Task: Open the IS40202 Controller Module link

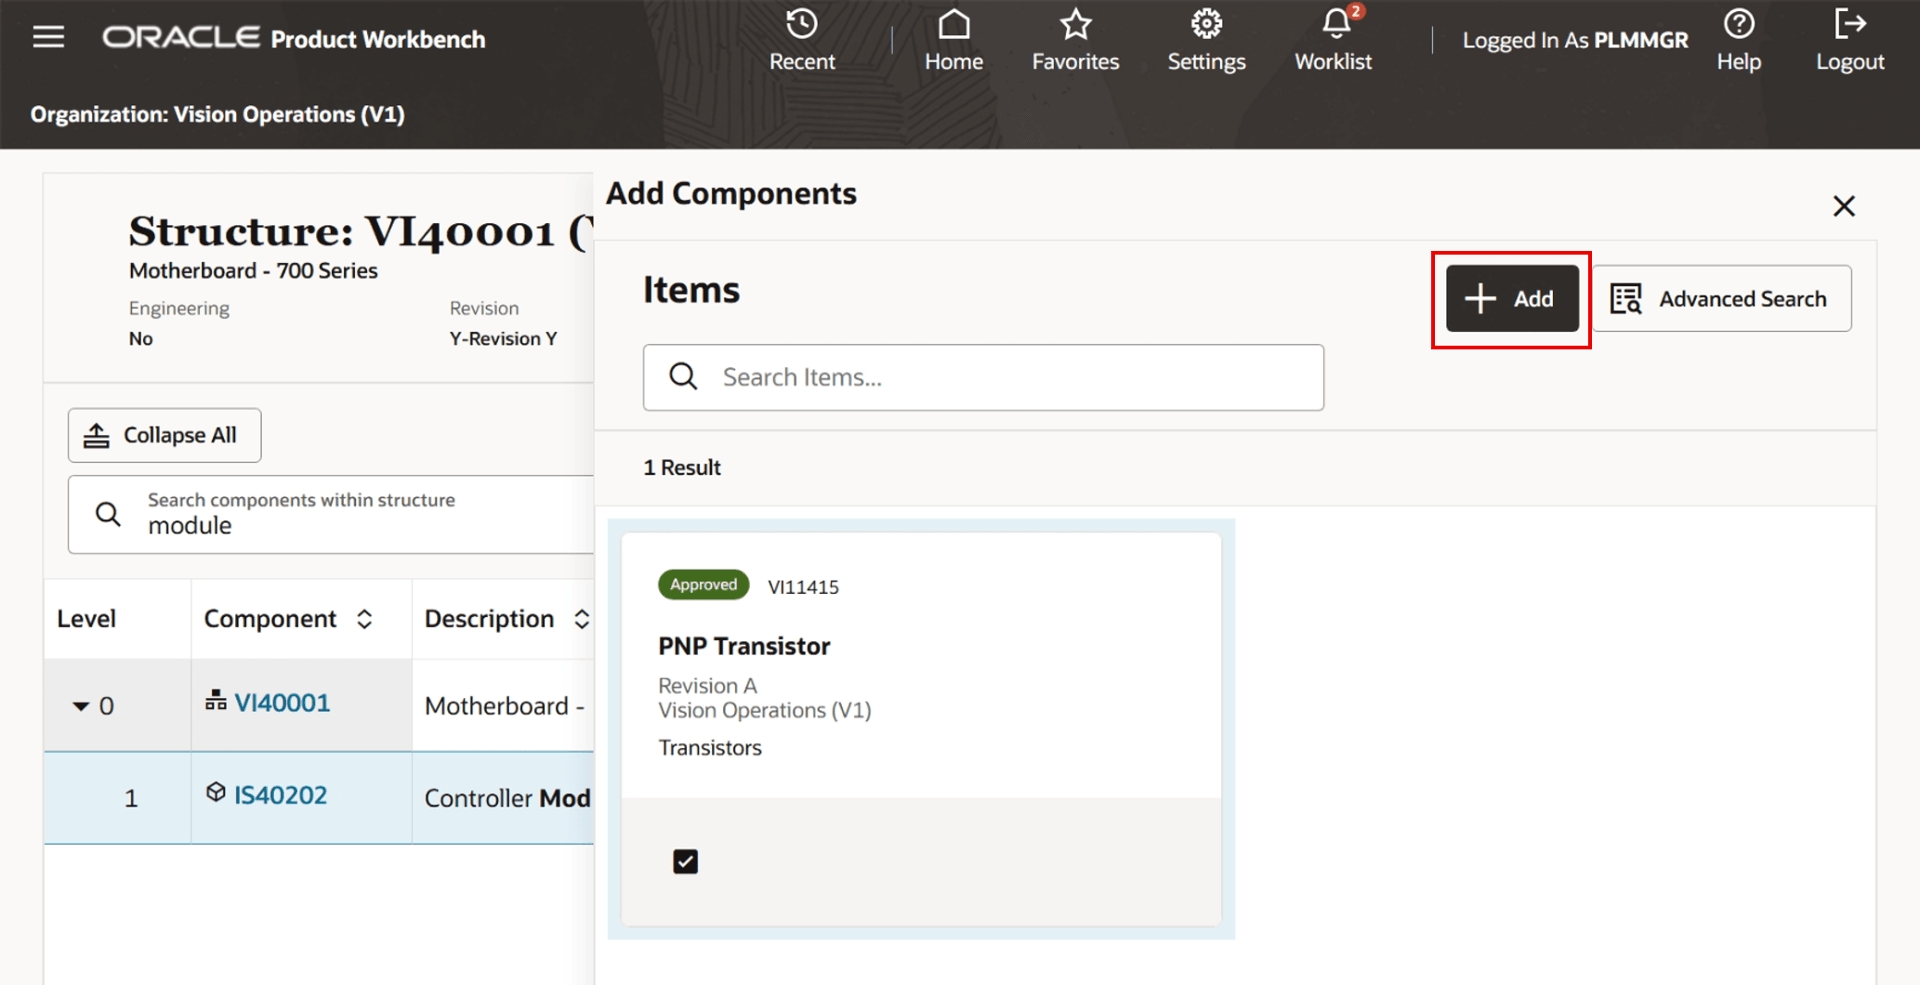Action: pyautogui.click(x=280, y=794)
